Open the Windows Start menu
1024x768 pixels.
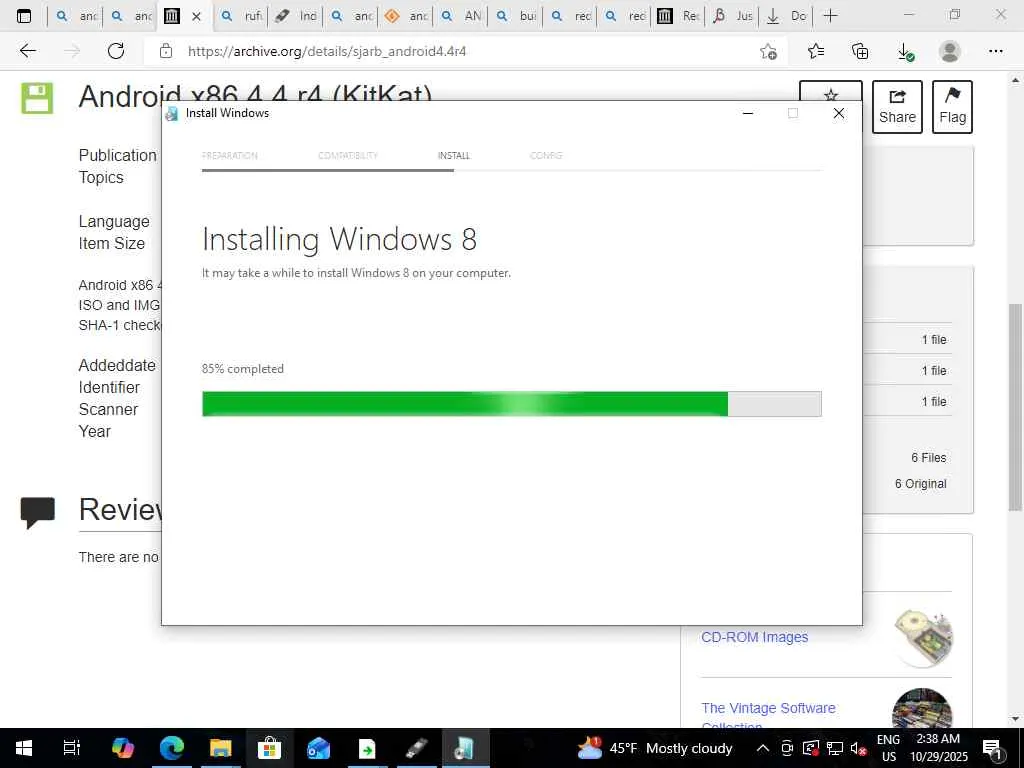[24, 748]
